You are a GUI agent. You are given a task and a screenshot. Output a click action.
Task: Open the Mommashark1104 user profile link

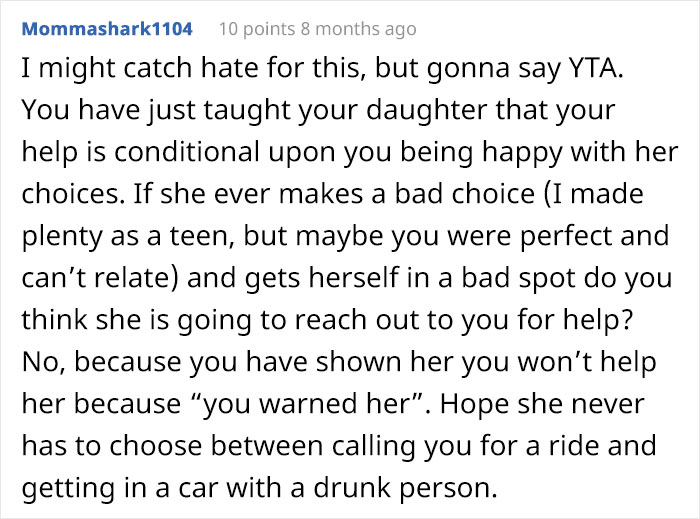coord(106,29)
